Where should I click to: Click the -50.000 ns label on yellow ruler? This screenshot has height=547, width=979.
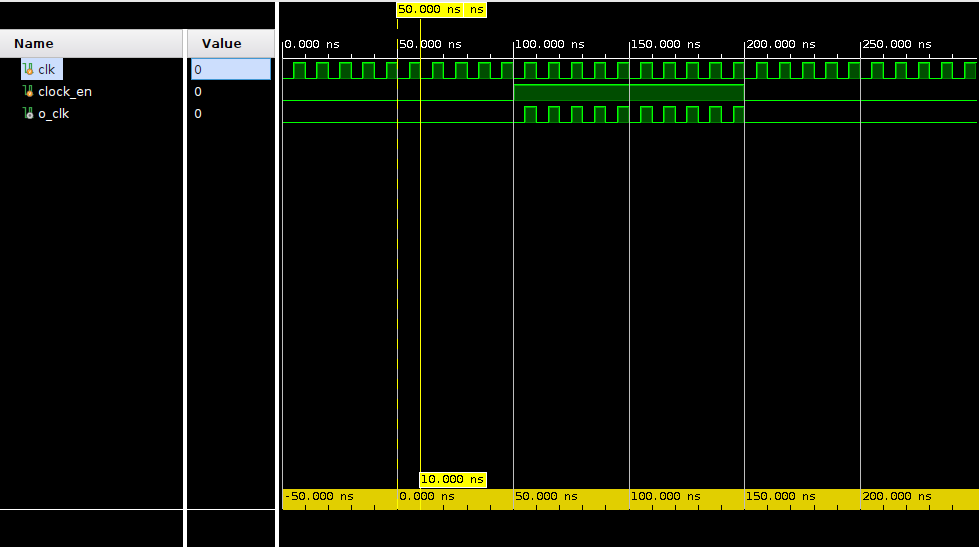319,496
